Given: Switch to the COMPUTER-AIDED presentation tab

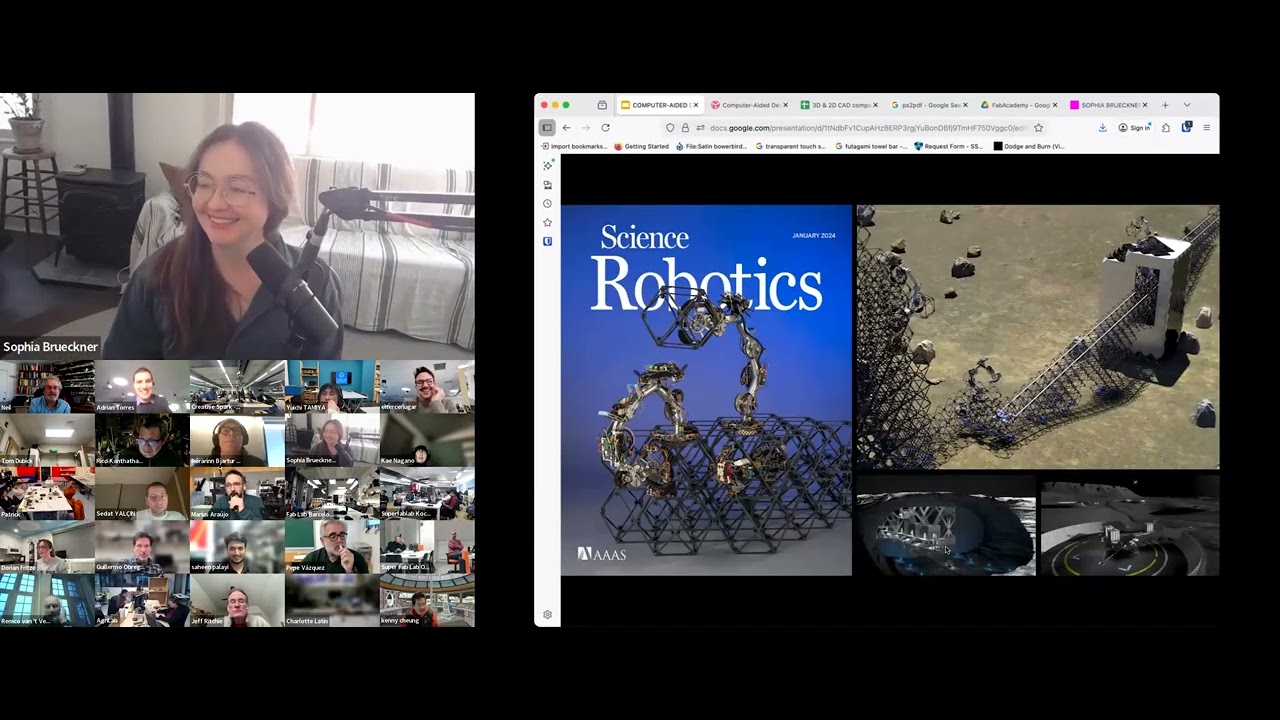Looking at the screenshot, I should tap(659, 105).
